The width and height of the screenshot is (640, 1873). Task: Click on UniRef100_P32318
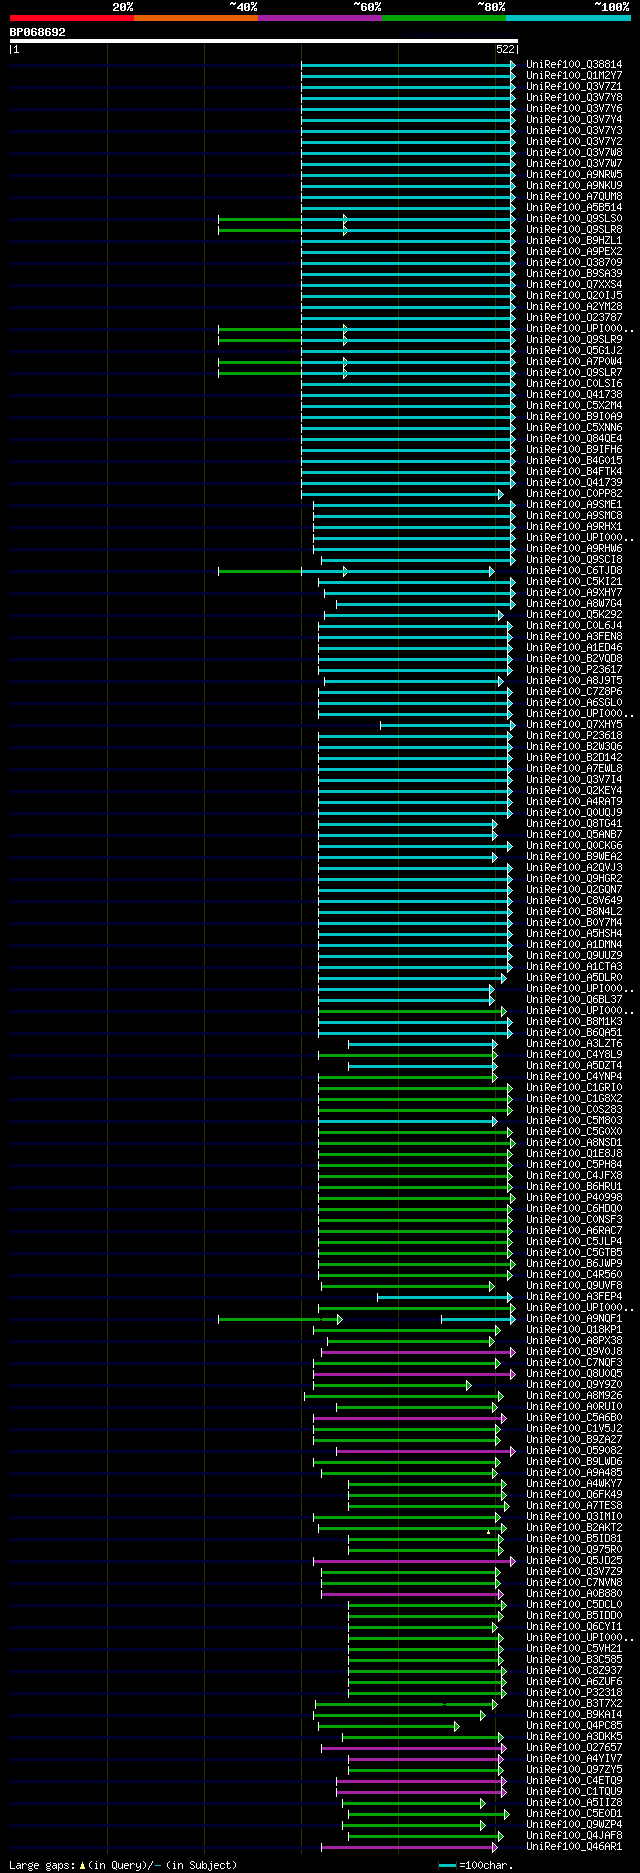tap(574, 1693)
